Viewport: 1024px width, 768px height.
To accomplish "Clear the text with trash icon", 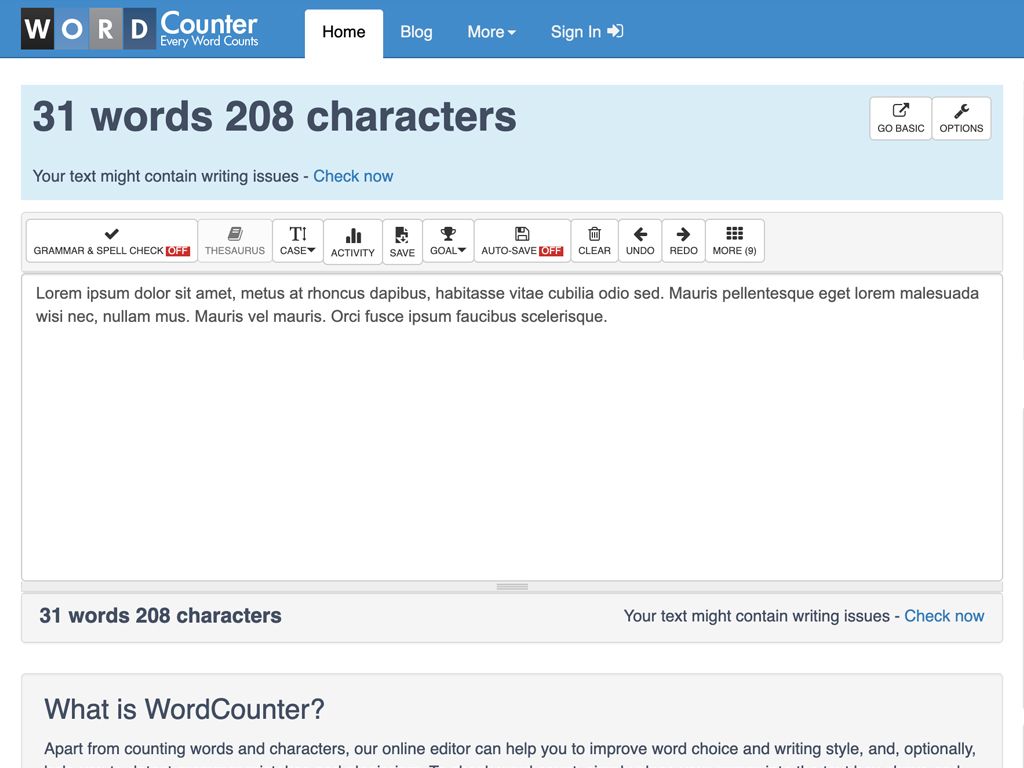I will tap(594, 241).
